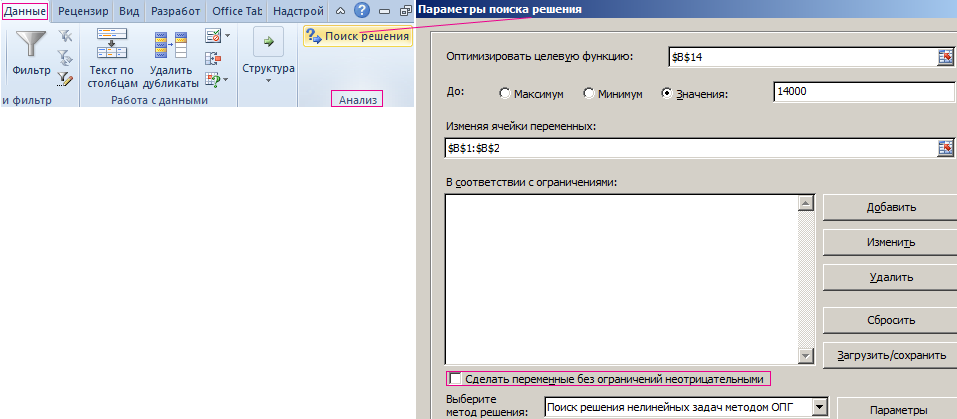Expand the Структура dropdown
This screenshot has height=419, width=957.
[x=268, y=80]
